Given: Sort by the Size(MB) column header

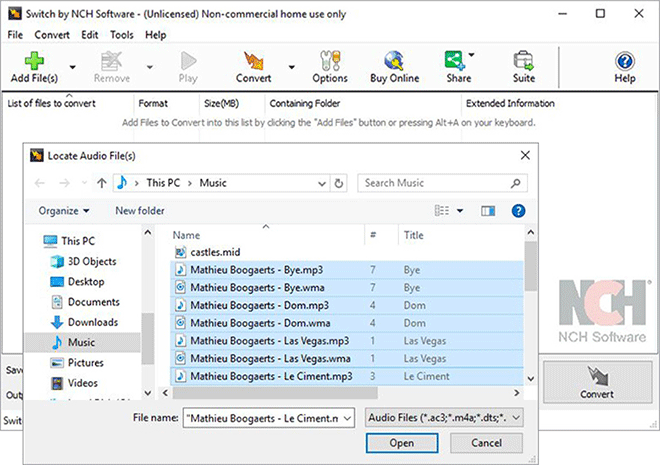Looking at the screenshot, I should coord(232,104).
